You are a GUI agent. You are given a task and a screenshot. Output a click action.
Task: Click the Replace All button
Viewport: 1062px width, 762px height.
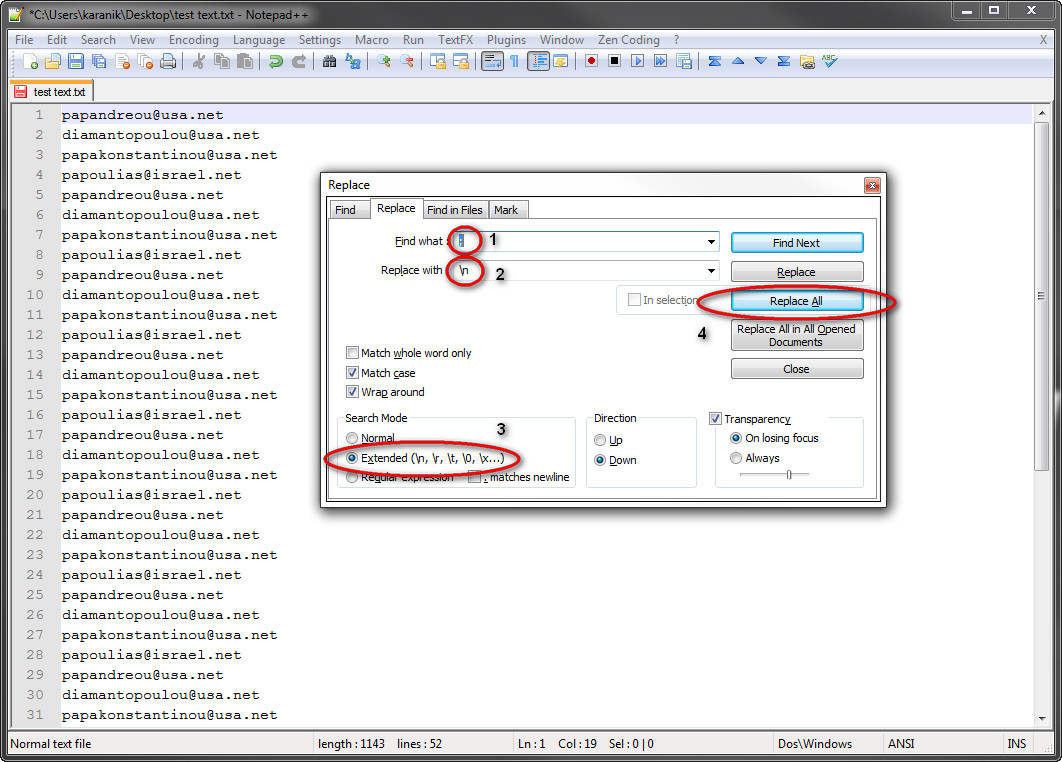point(797,300)
